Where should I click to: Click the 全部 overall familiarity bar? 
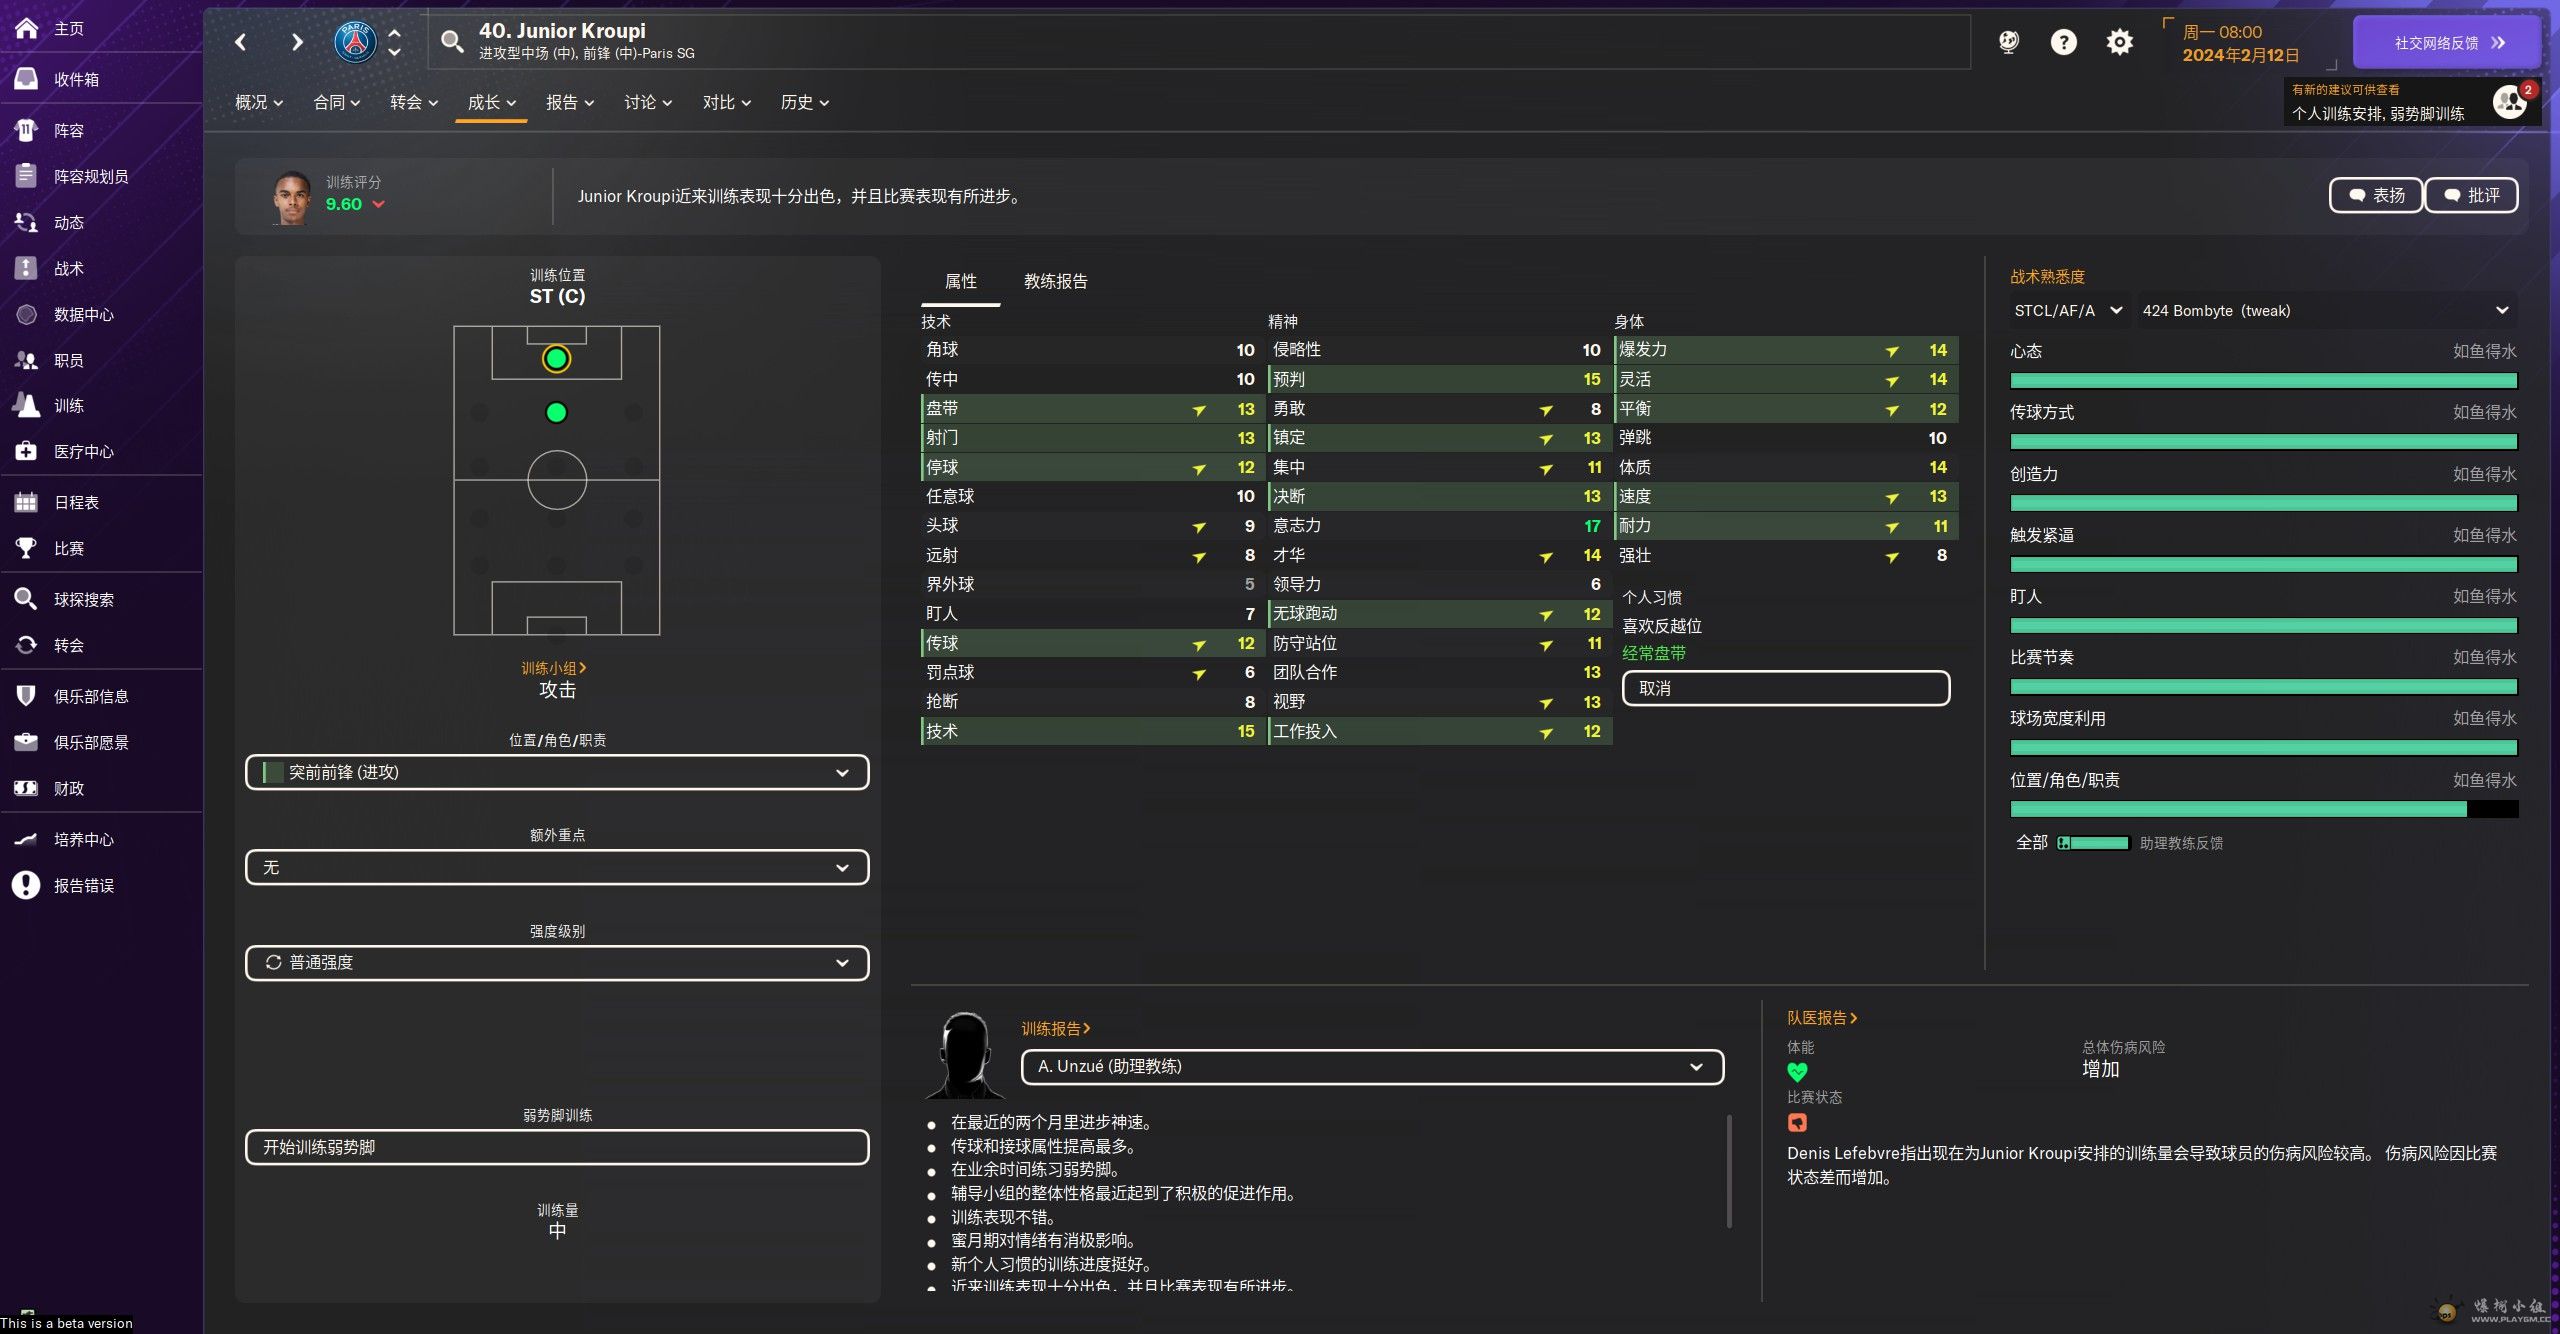tap(2094, 843)
